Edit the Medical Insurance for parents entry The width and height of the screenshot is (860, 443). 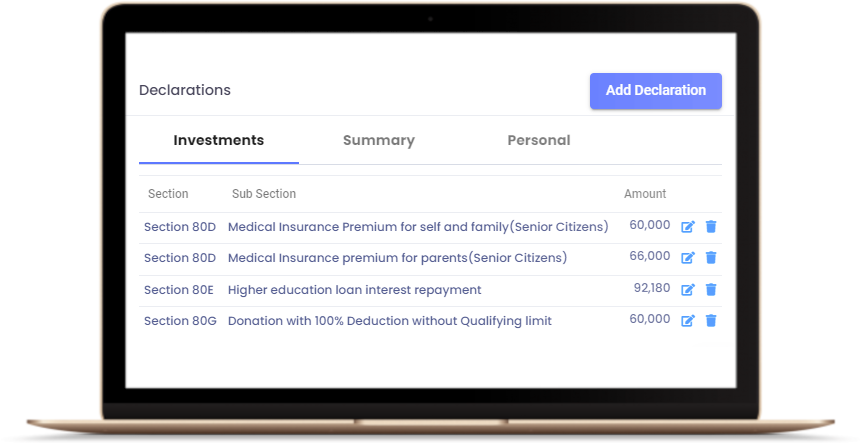pos(688,258)
